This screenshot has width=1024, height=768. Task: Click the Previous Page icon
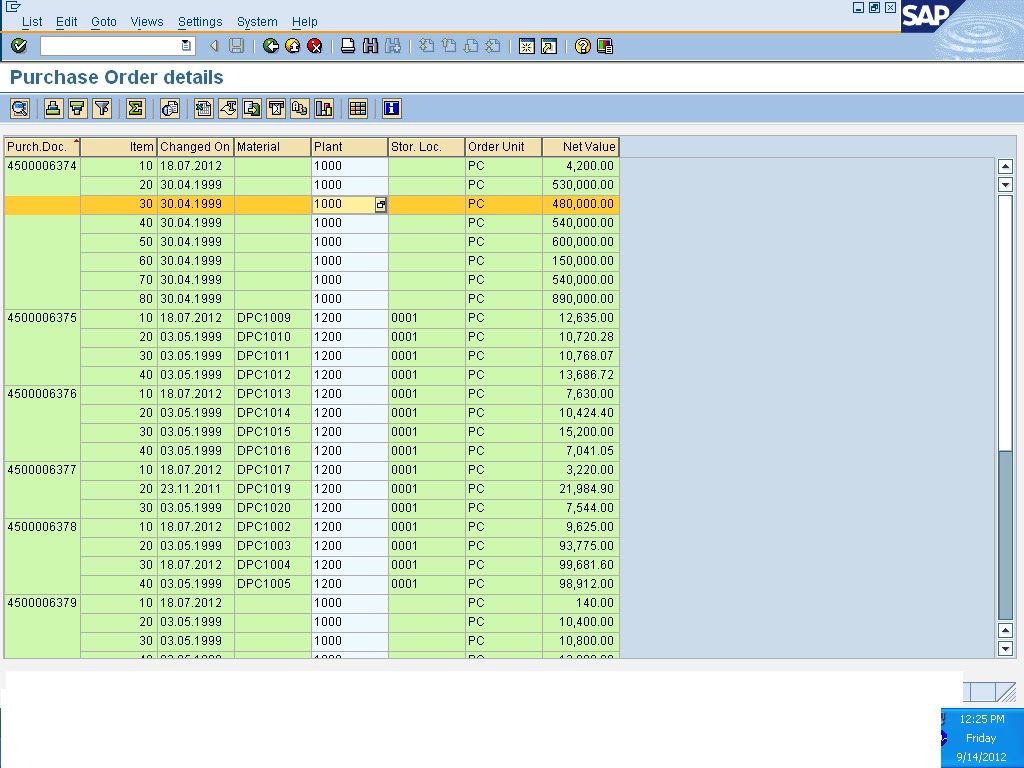pos(449,46)
